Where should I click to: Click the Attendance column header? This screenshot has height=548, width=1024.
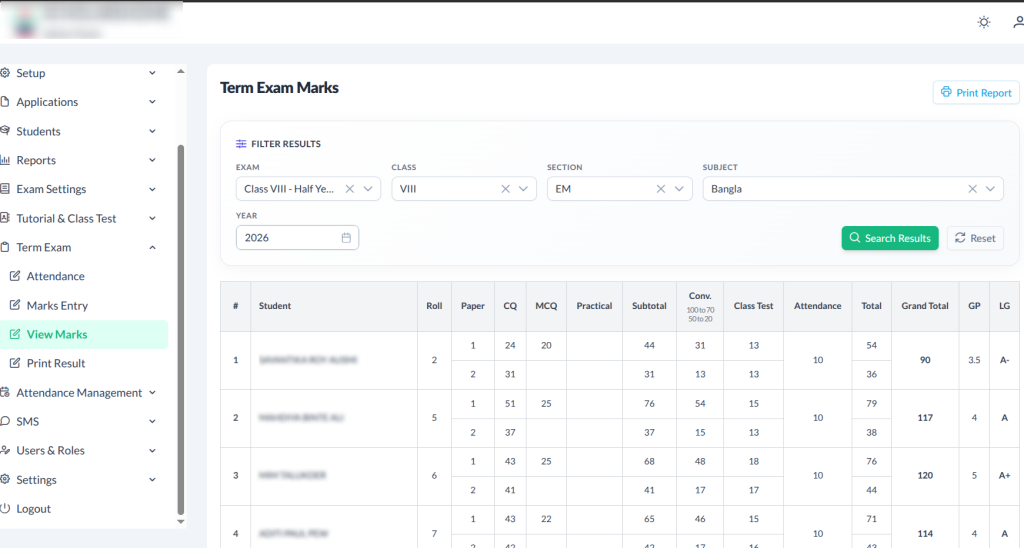point(817,306)
